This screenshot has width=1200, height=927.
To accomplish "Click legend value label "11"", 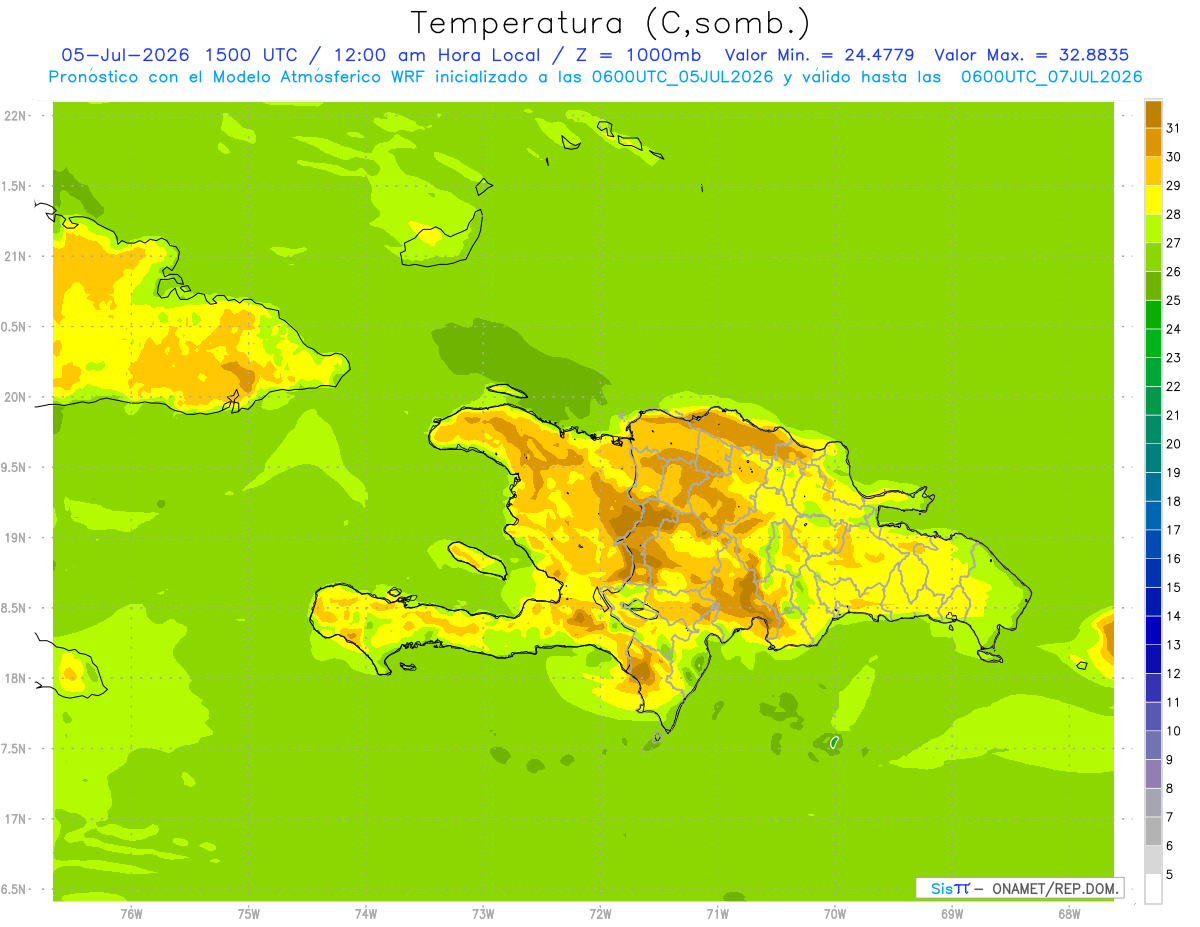I will pyautogui.click(x=1173, y=702).
